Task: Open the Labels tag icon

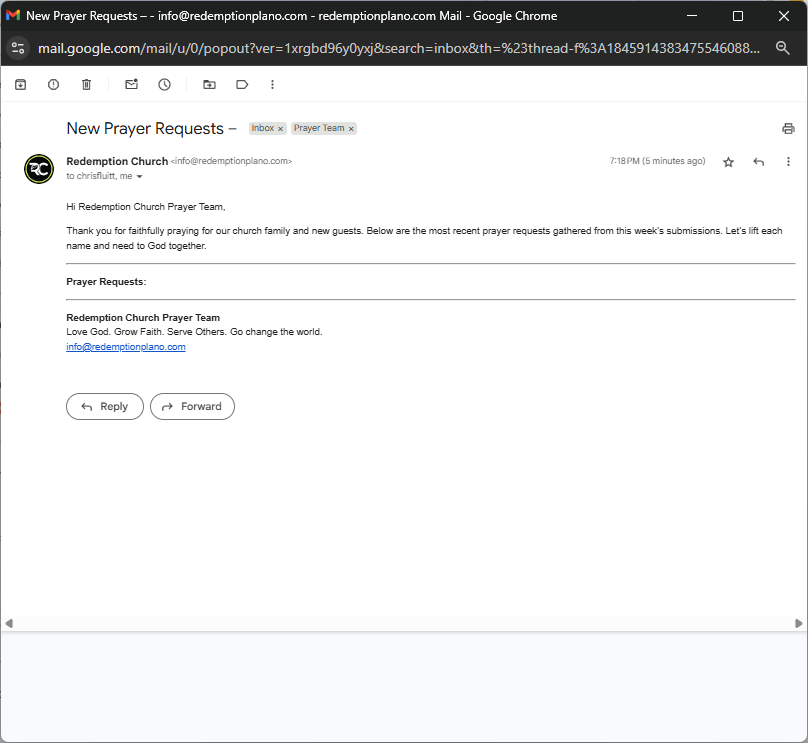Action: (242, 85)
